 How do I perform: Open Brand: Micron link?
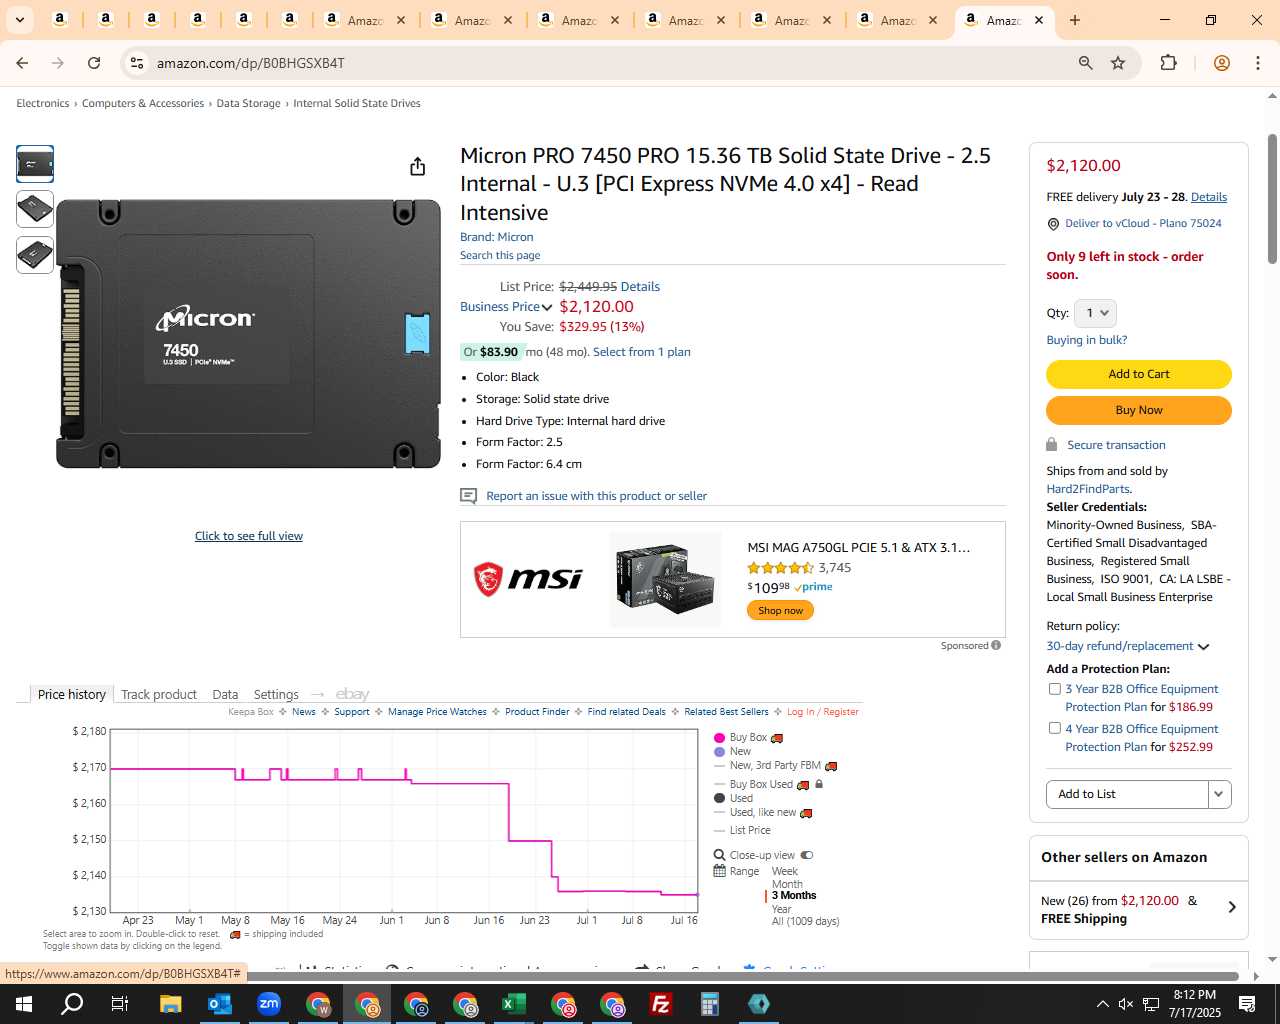coord(496,237)
